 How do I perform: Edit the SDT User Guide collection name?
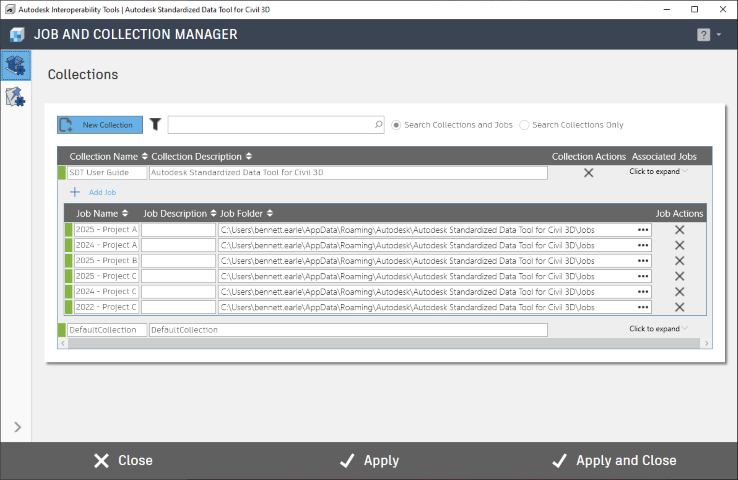pos(107,172)
